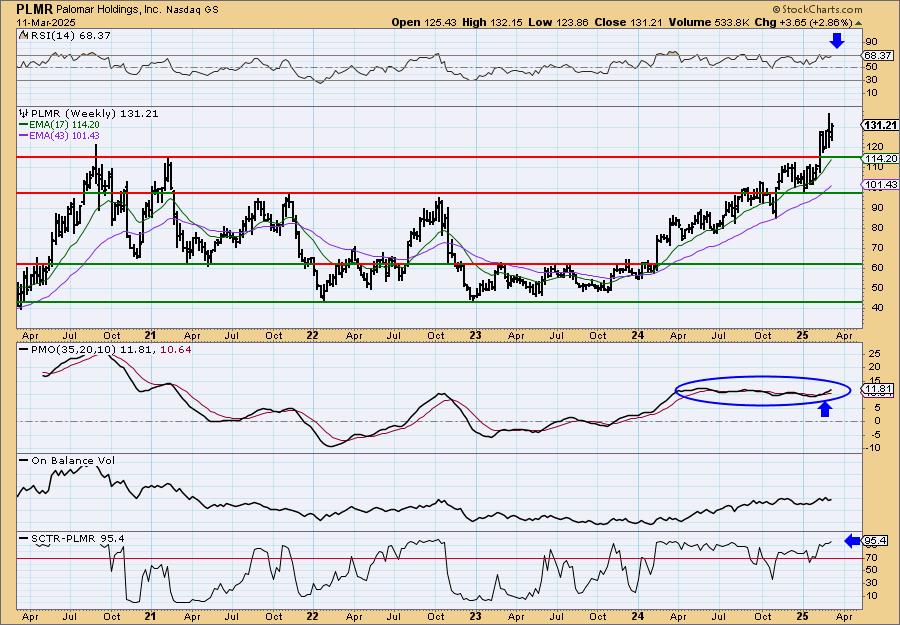Select the Close 131.21 value in the header
Screen dimensions: 900x625
[629, 22]
